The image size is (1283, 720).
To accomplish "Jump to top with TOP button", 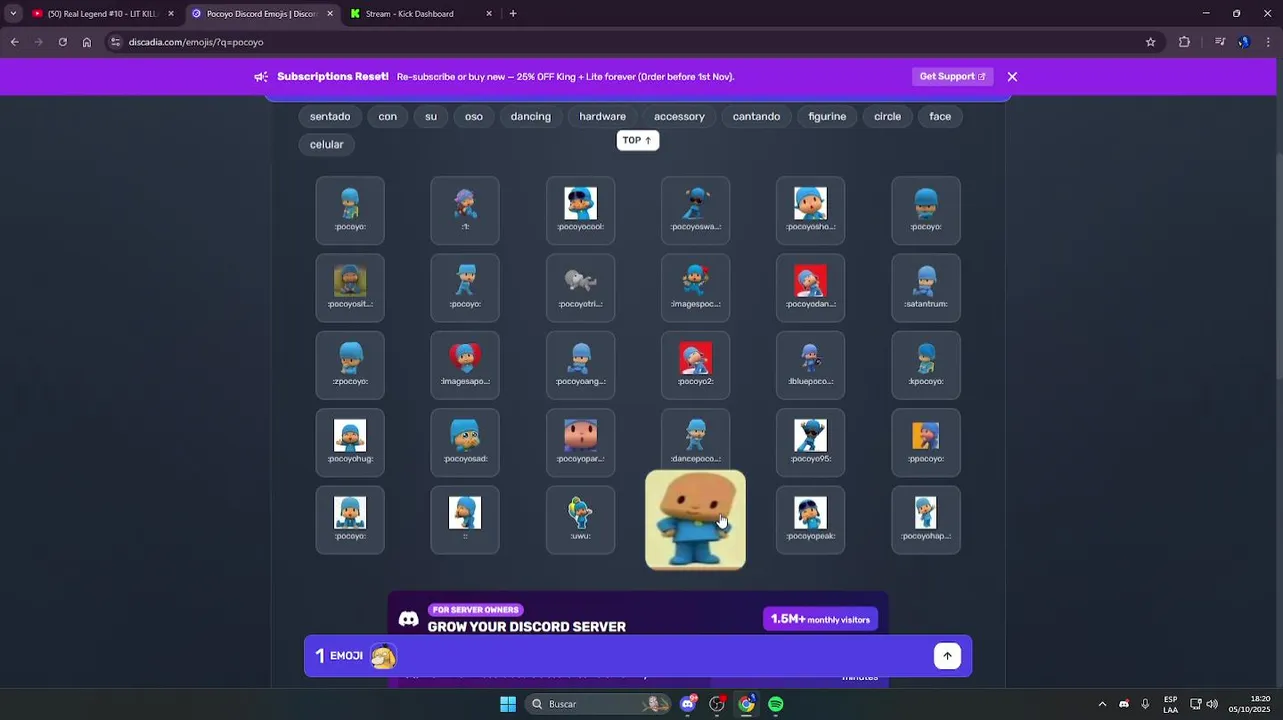I will 637,140.
